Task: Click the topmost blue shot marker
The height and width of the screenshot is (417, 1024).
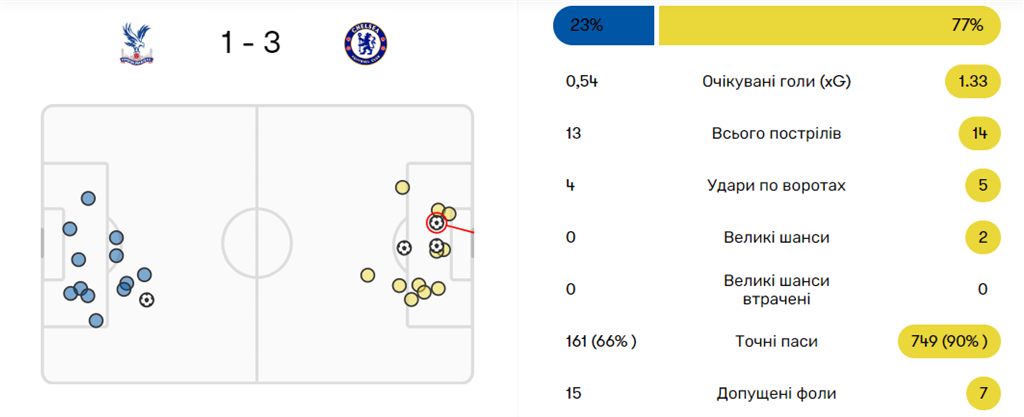Action: 88,198
